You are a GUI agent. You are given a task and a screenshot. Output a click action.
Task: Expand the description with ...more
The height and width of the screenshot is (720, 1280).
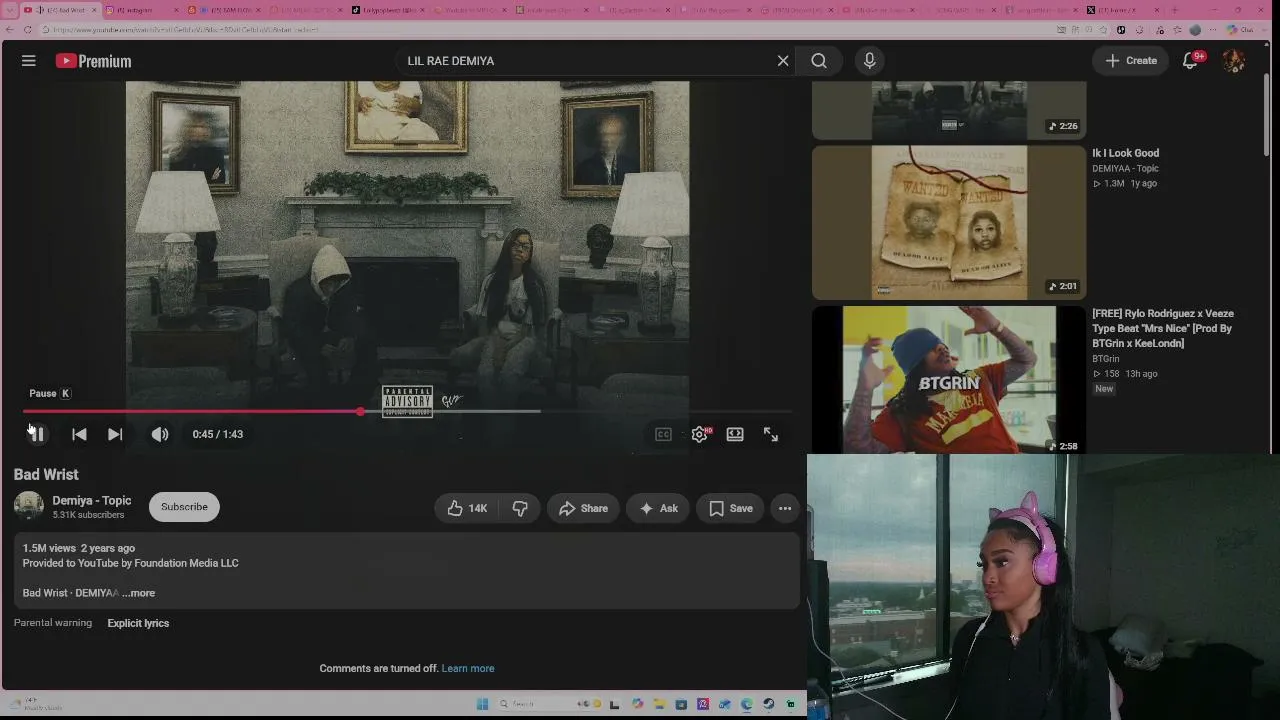(139, 593)
